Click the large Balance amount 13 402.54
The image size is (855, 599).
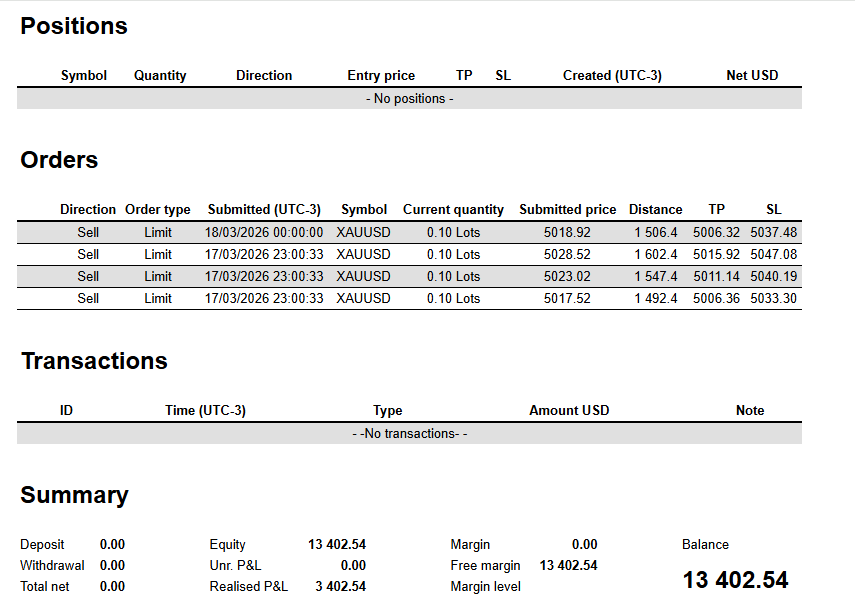(735, 580)
